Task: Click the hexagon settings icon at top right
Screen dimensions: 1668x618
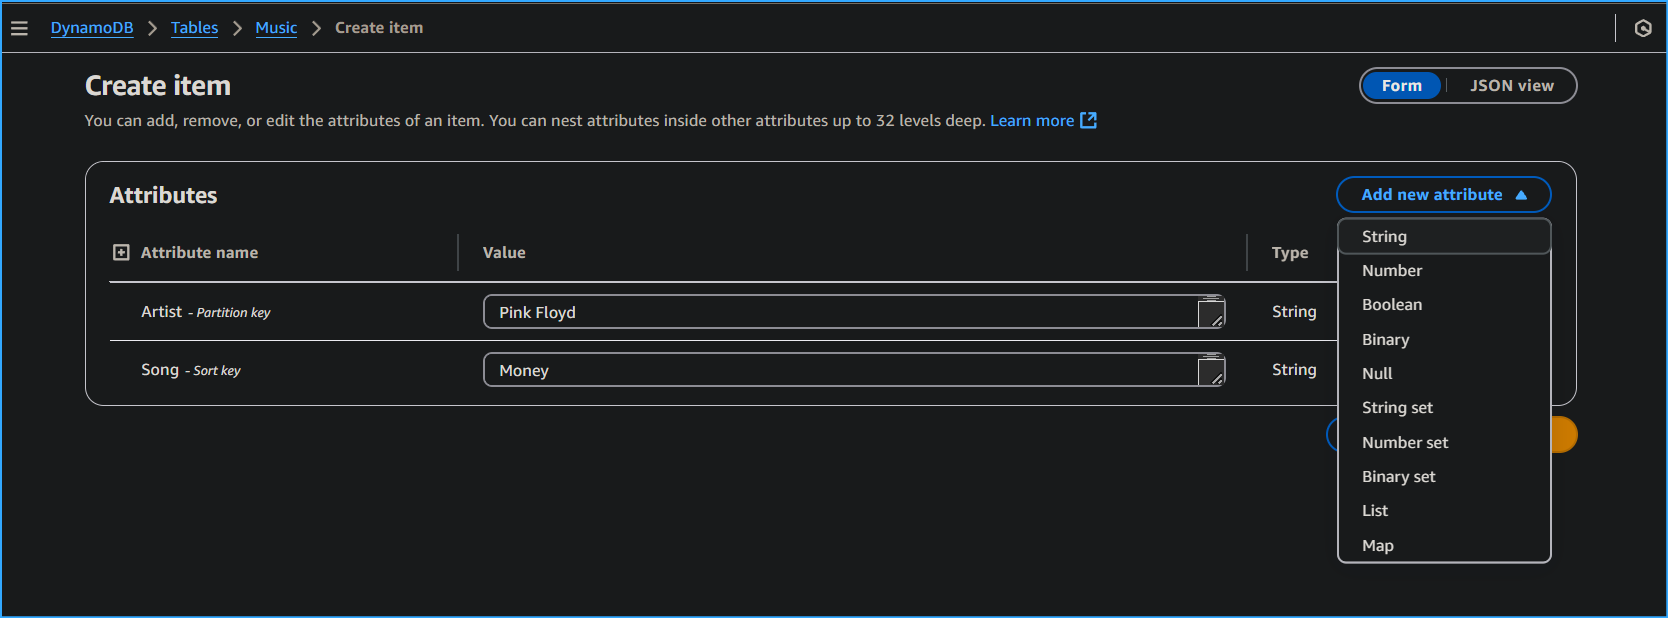Action: point(1643,28)
